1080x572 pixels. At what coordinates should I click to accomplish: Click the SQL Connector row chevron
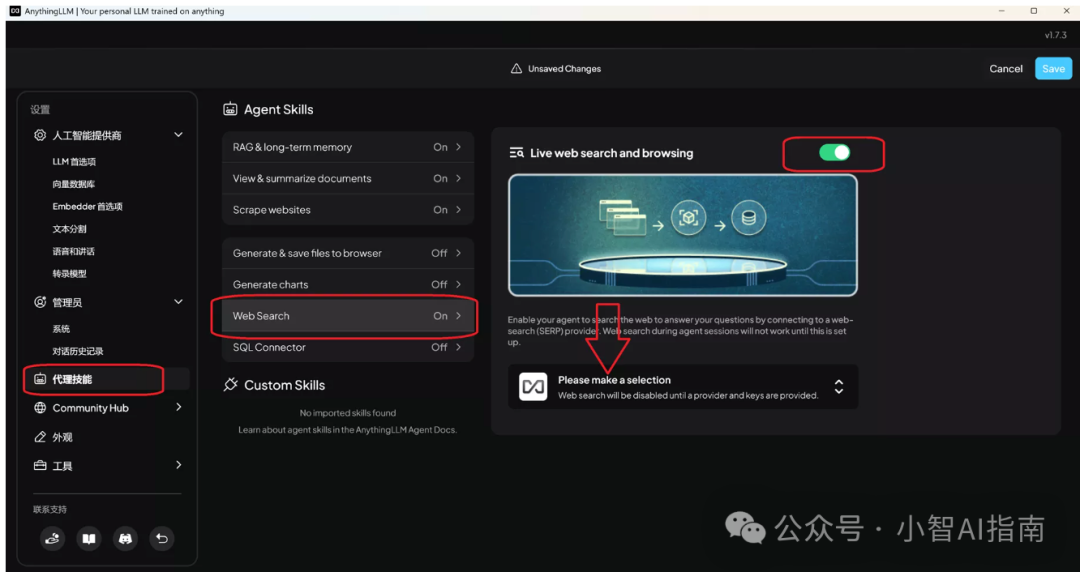tap(458, 347)
